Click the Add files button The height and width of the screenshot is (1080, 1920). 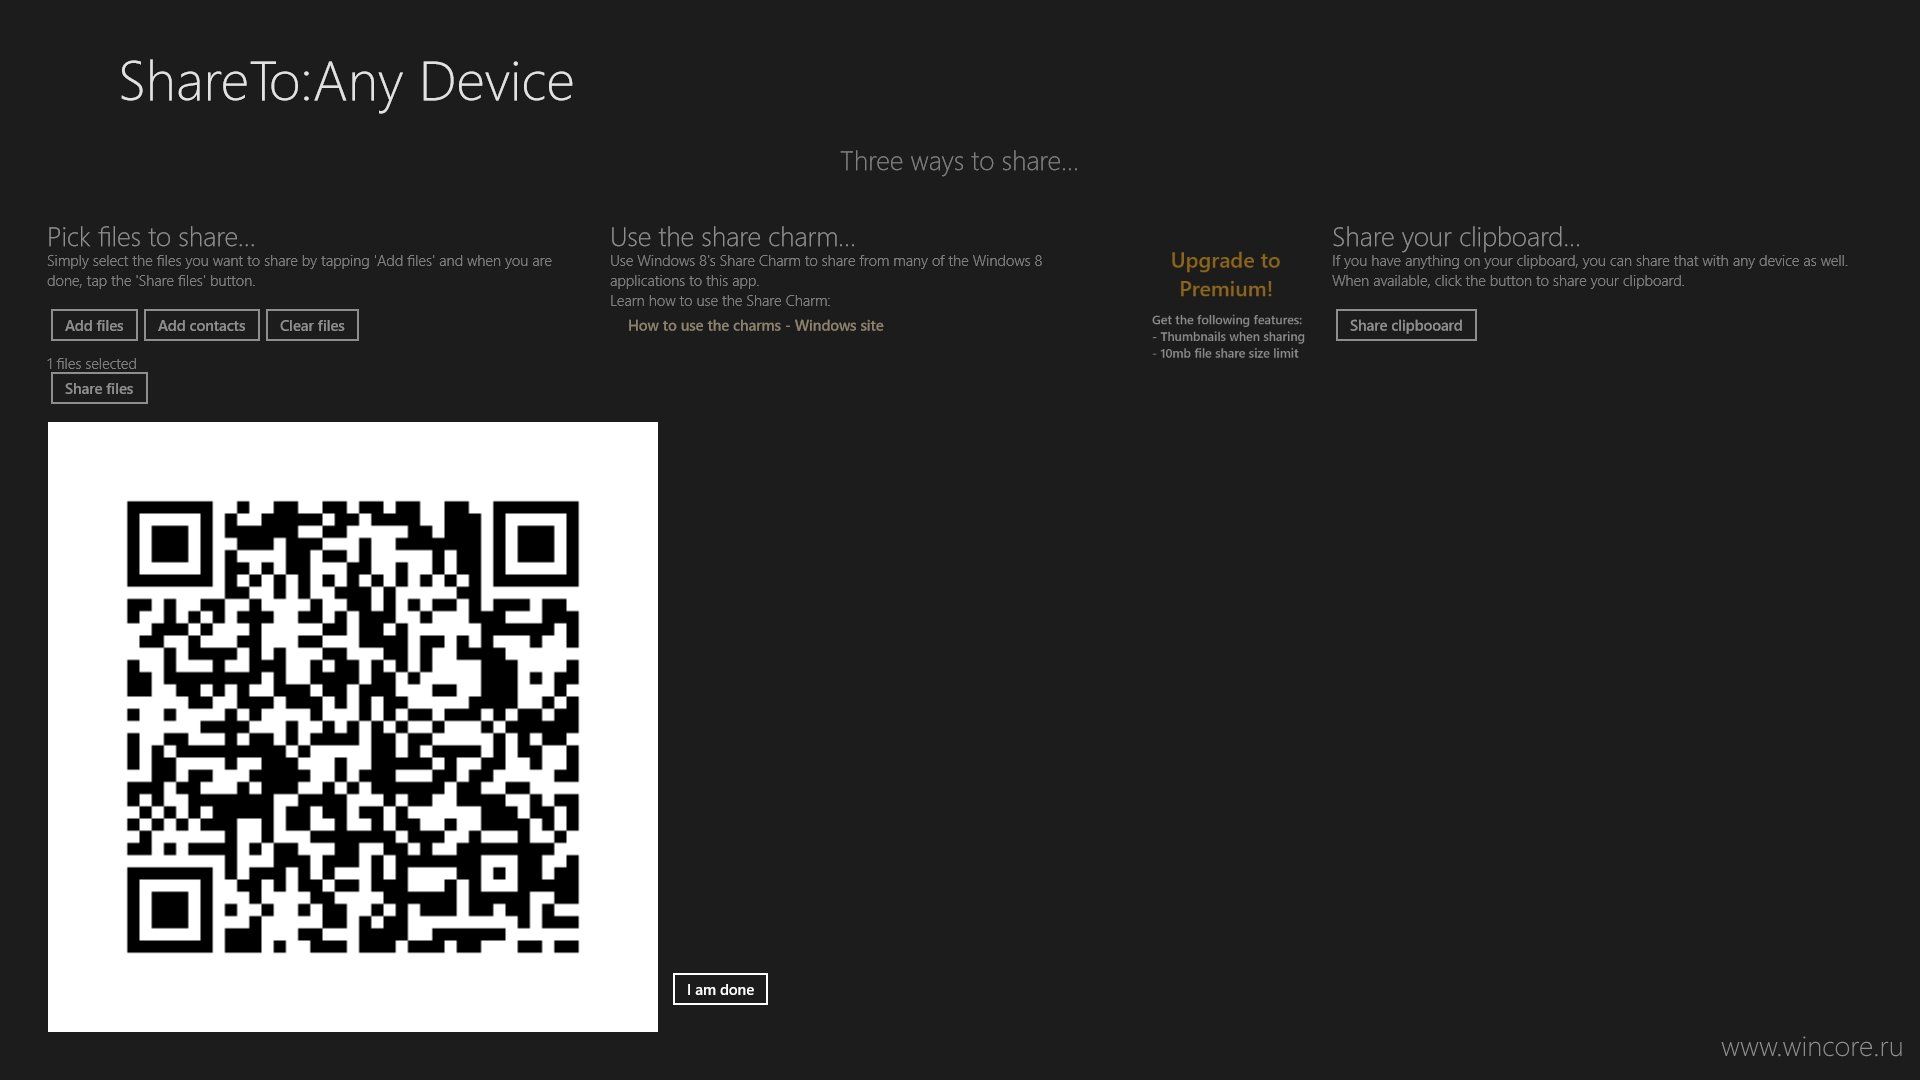pos(94,325)
